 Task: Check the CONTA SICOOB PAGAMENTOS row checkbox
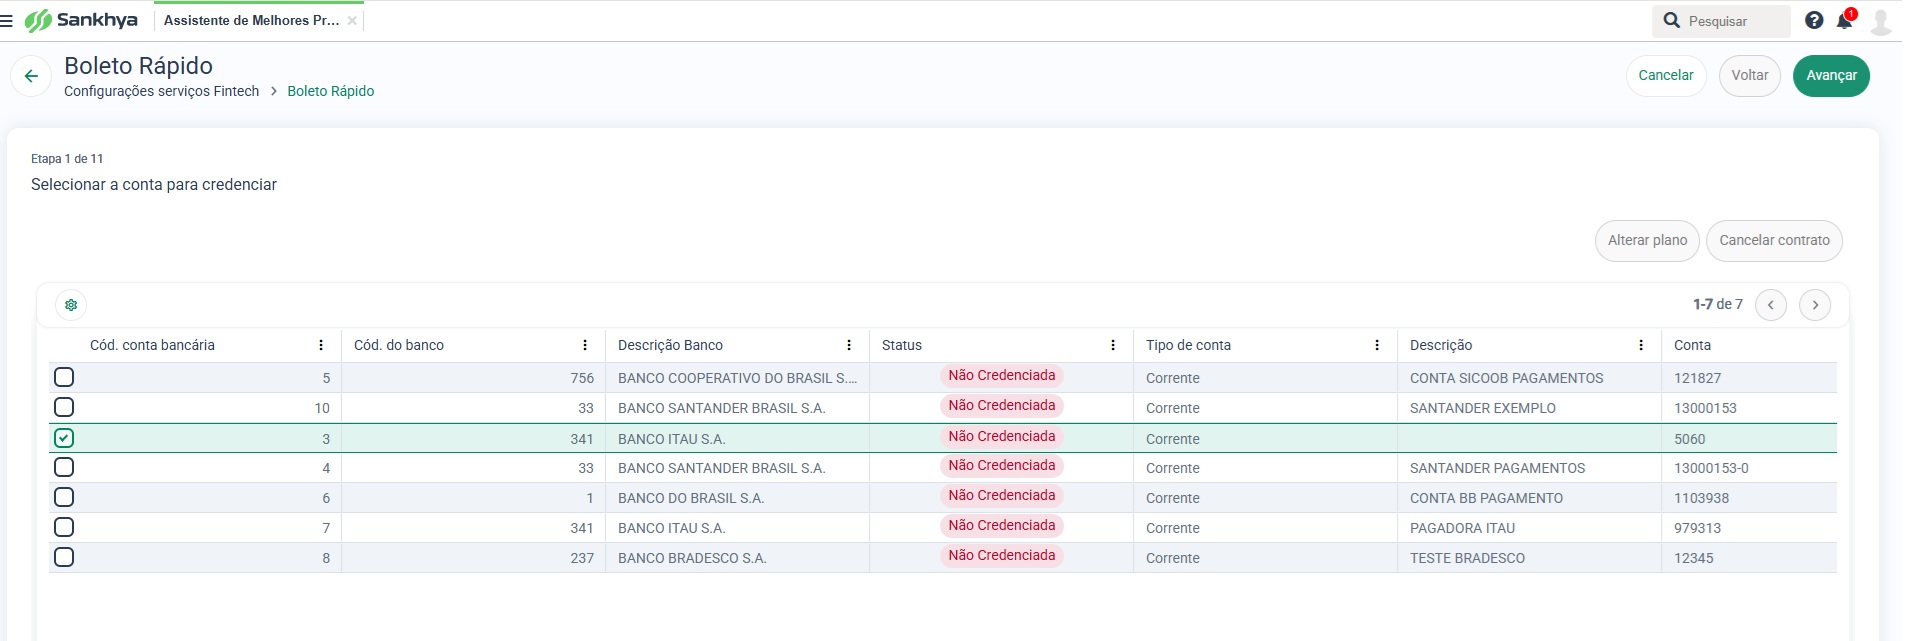tap(64, 377)
